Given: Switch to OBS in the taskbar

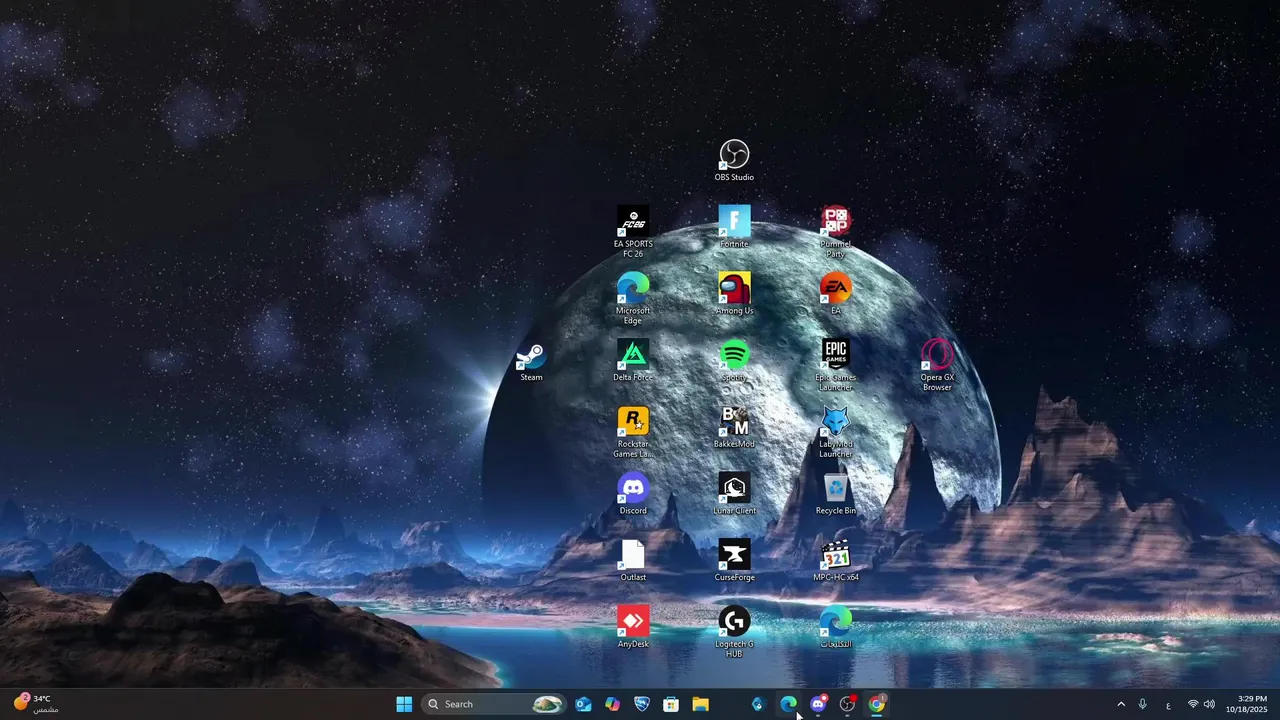Looking at the screenshot, I should (847, 704).
